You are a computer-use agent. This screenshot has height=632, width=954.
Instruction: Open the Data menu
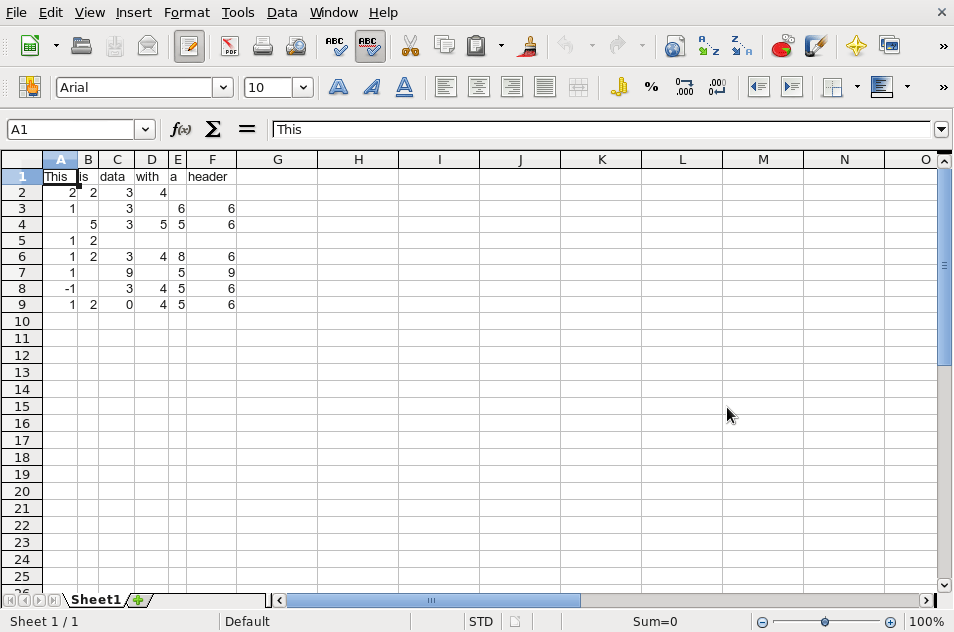coord(281,12)
